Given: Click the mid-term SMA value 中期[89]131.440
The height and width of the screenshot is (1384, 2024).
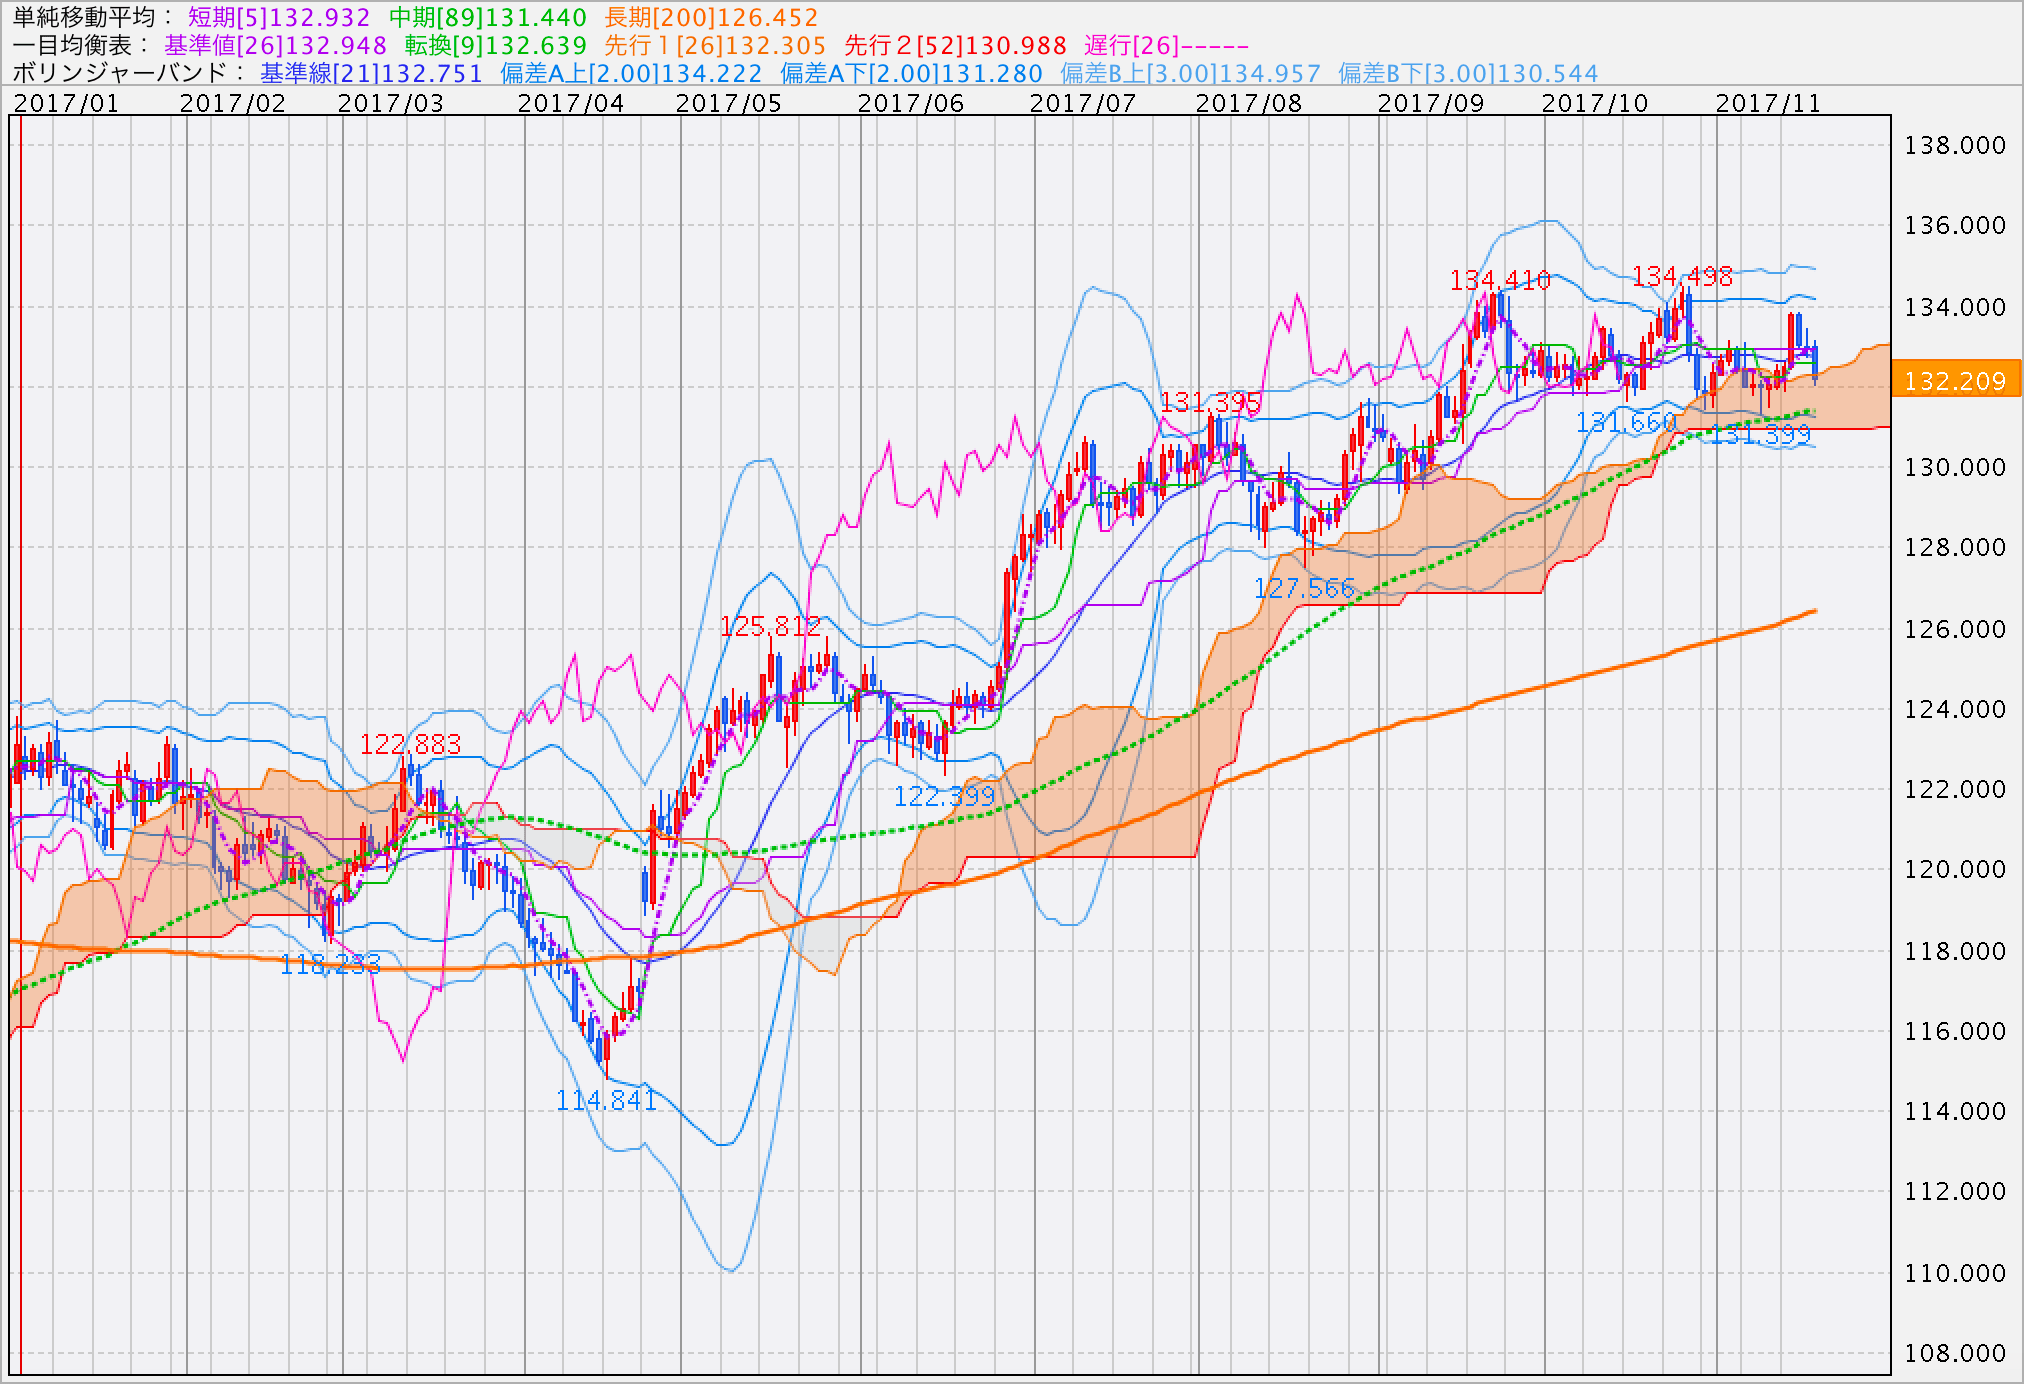Looking at the screenshot, I should pyautogui.click(x=488, y=17).
